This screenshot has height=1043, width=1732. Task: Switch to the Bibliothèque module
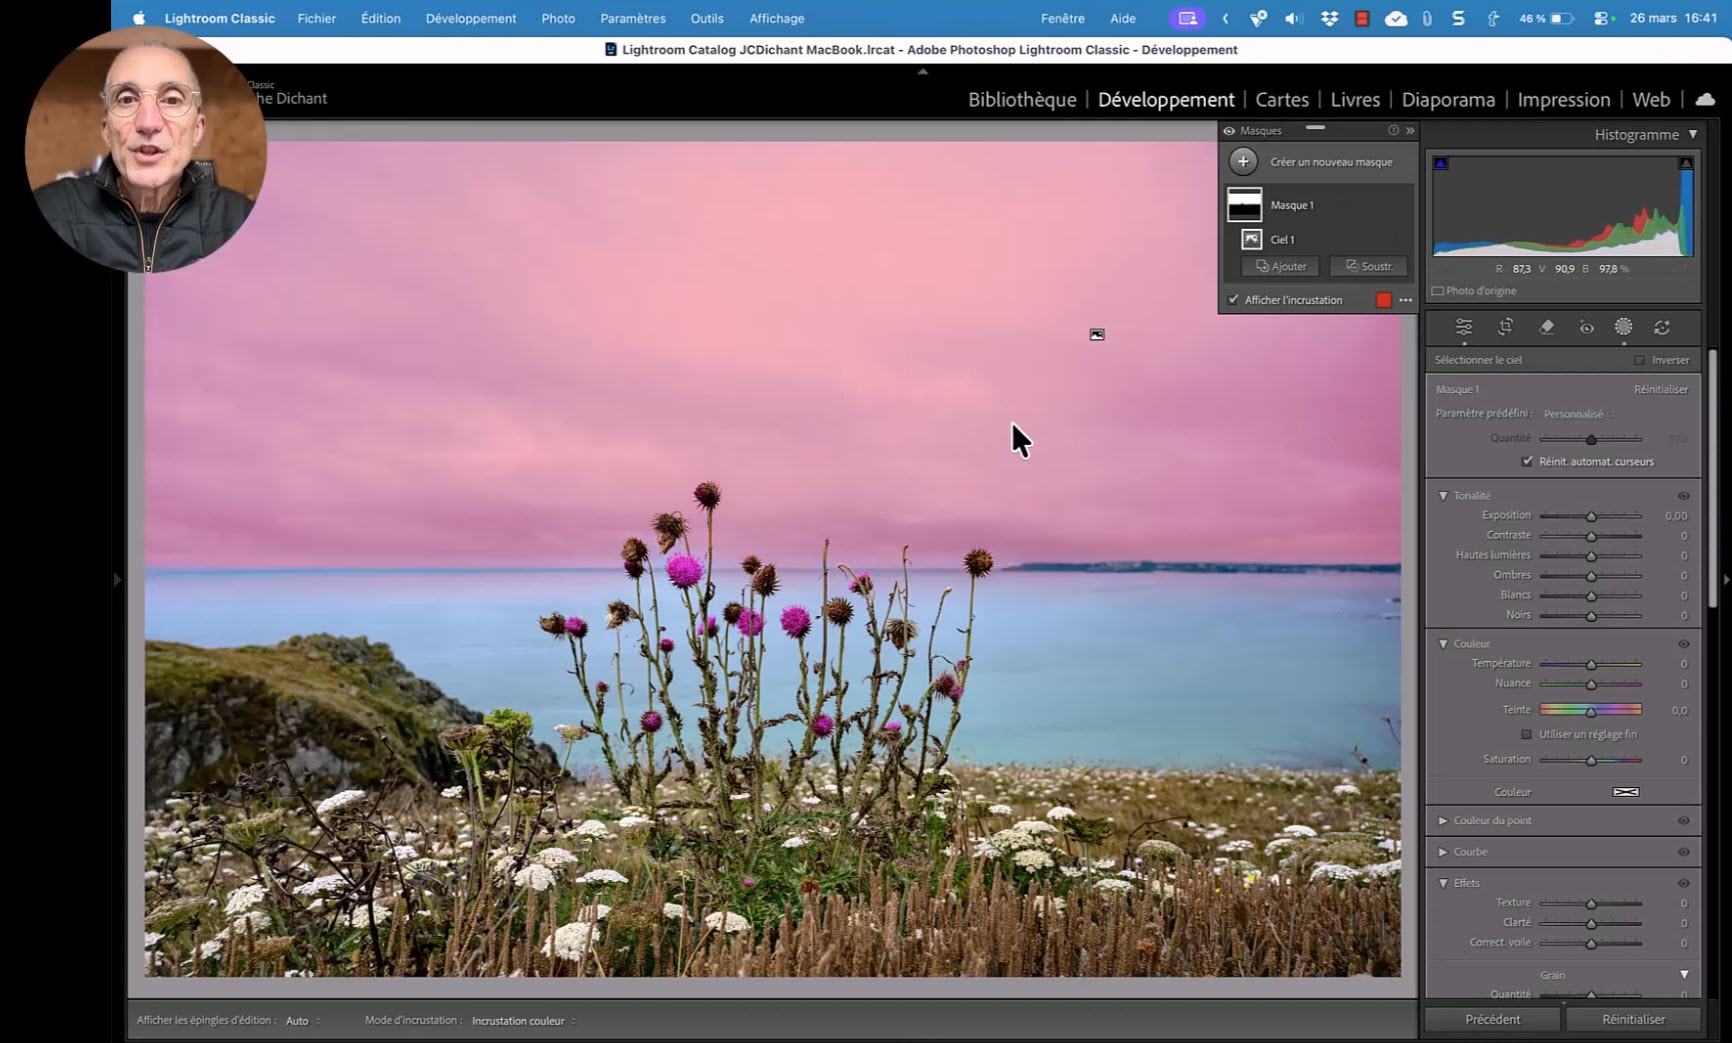1021,99
